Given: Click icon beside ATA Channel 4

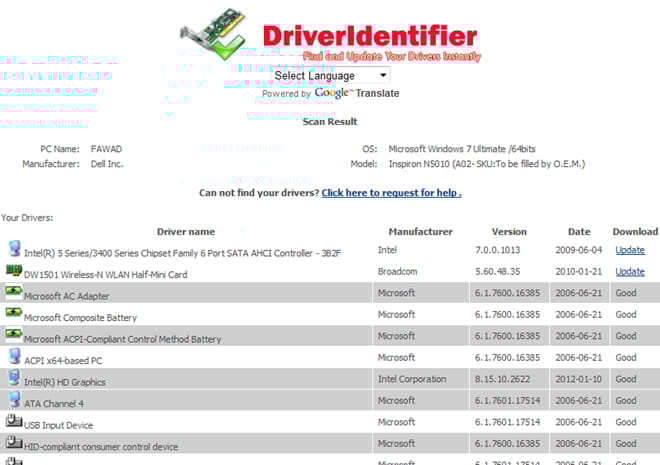Looking at the screenshot, I should [14, 399].
